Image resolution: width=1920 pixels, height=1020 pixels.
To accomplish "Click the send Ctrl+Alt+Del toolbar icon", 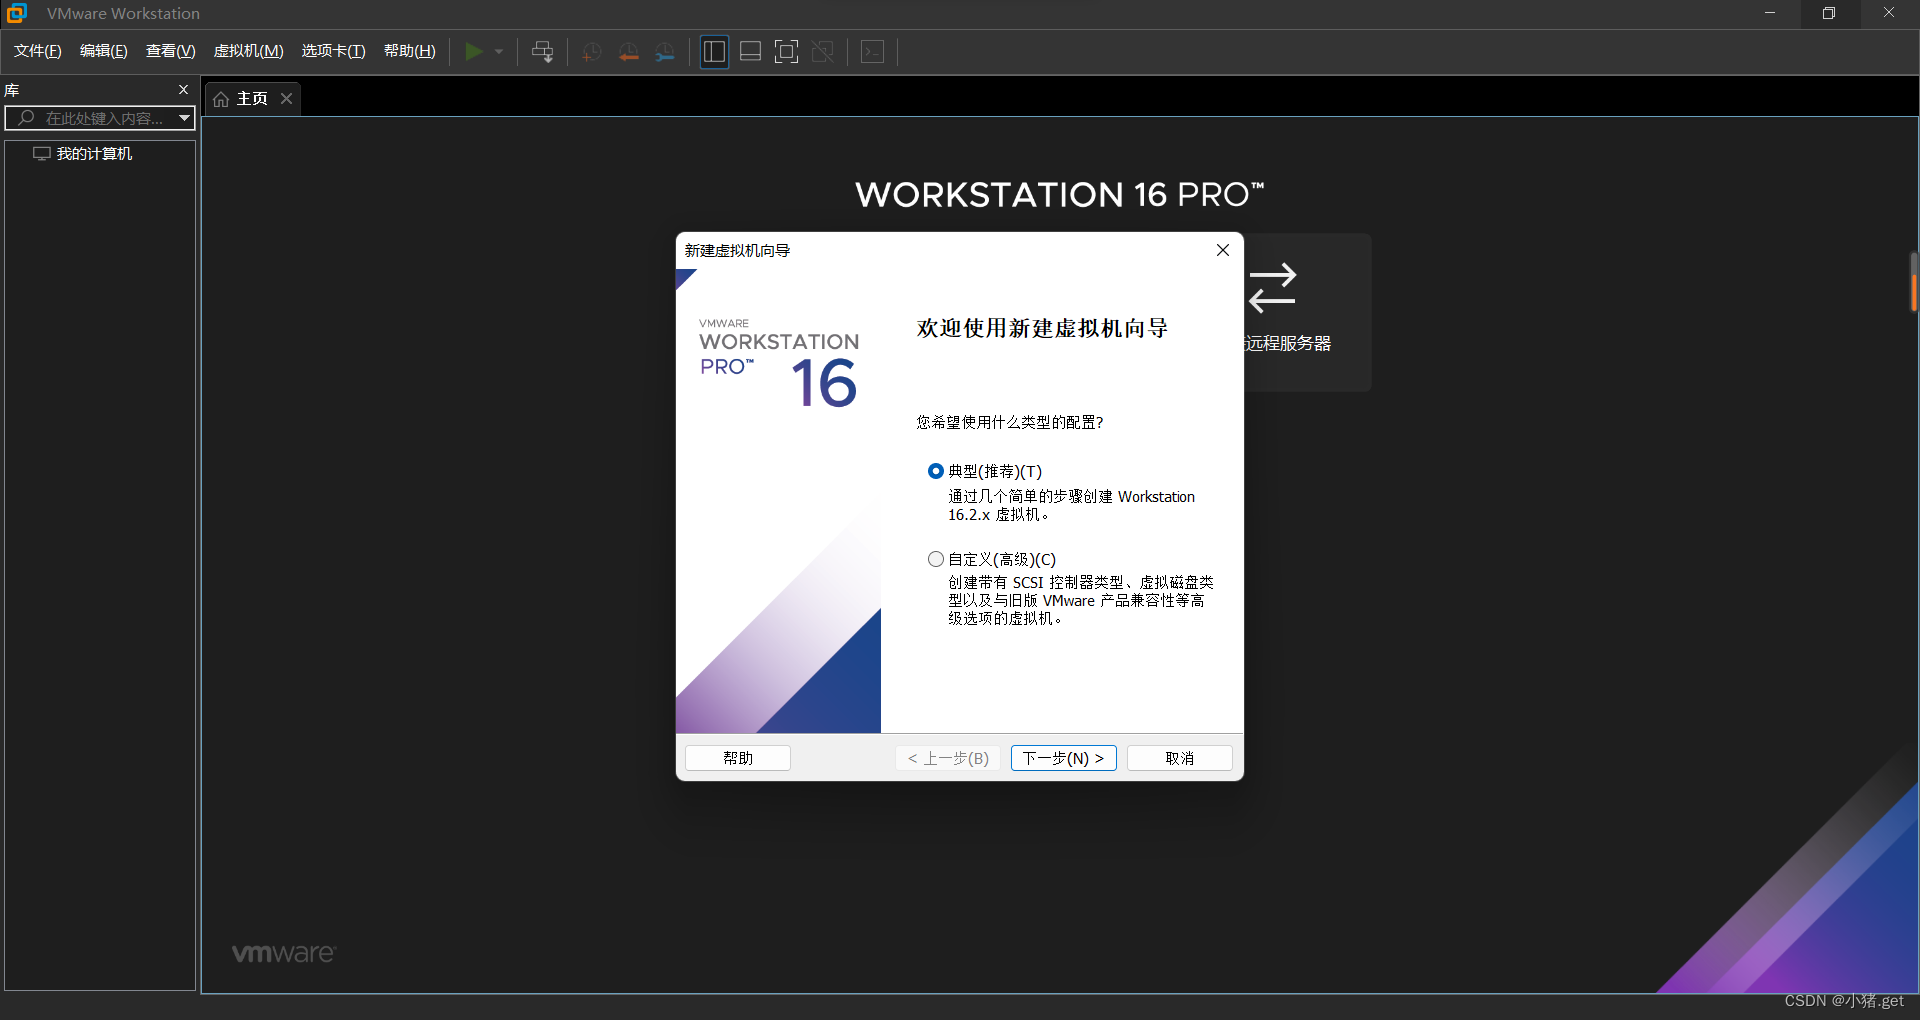I will coord(543,51).
